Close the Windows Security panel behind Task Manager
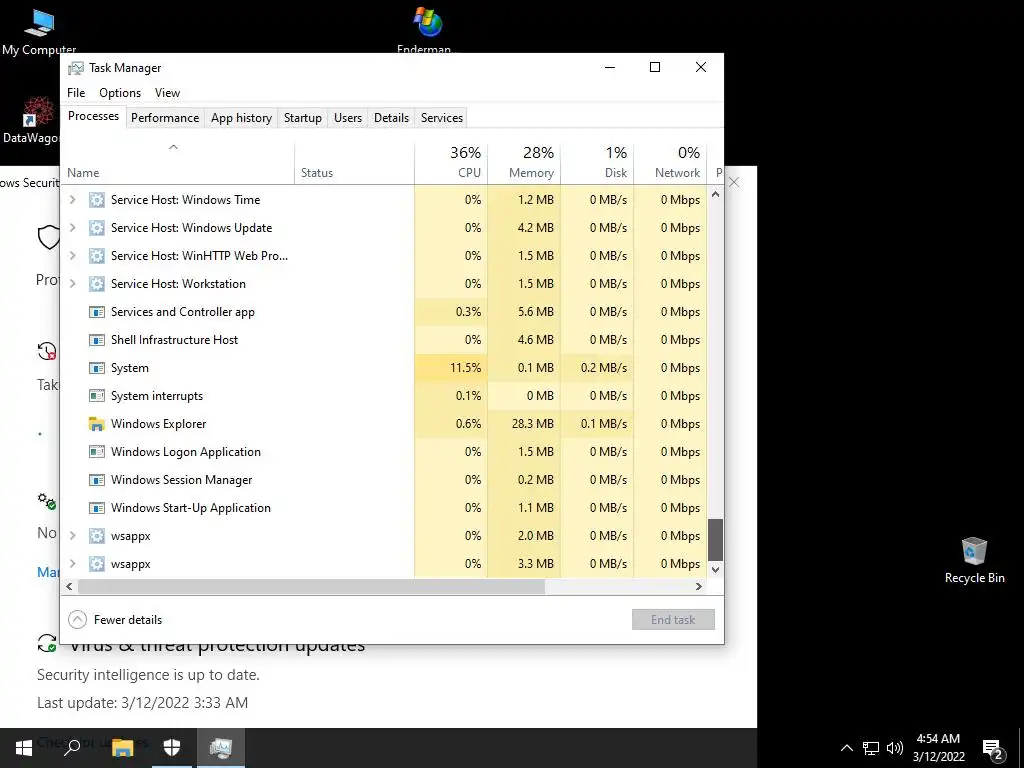This screenshot has height=768, width=1024. [734, 182]
